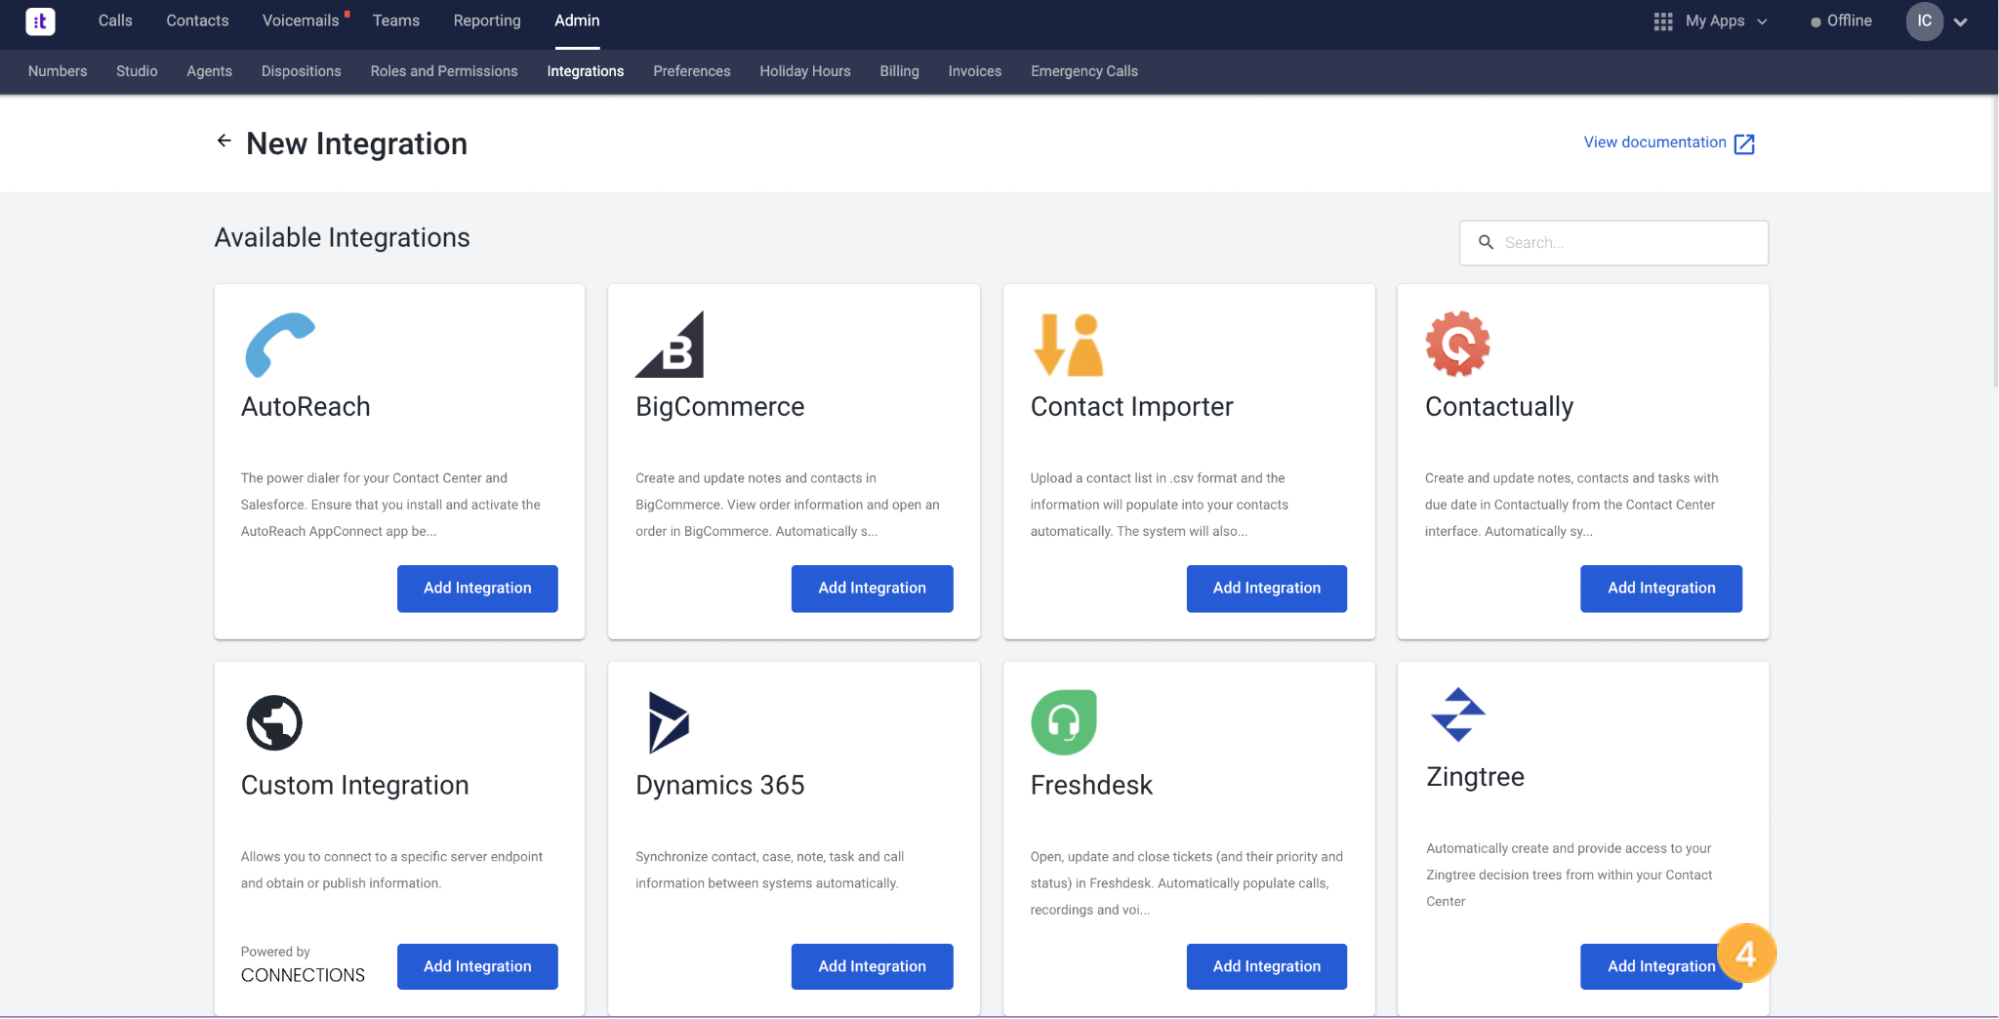1999x1019 pixels.
Task: Go to Numbers admin section
Action: point(57,71)
